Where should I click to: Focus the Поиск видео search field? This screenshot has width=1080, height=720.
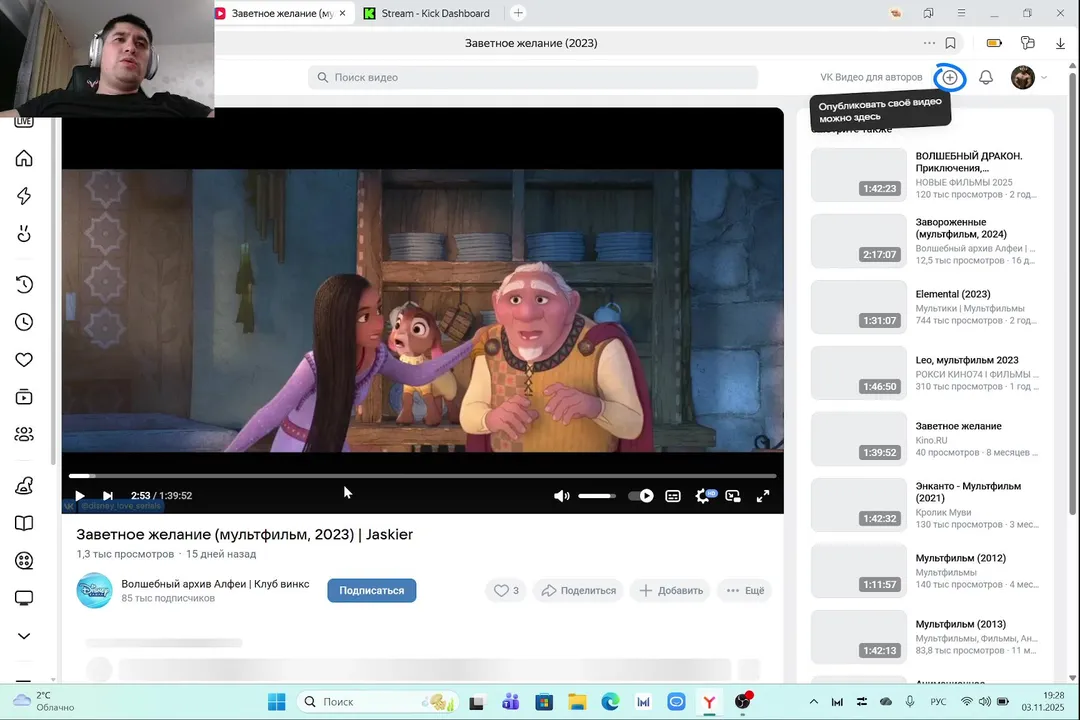point(532,77)
